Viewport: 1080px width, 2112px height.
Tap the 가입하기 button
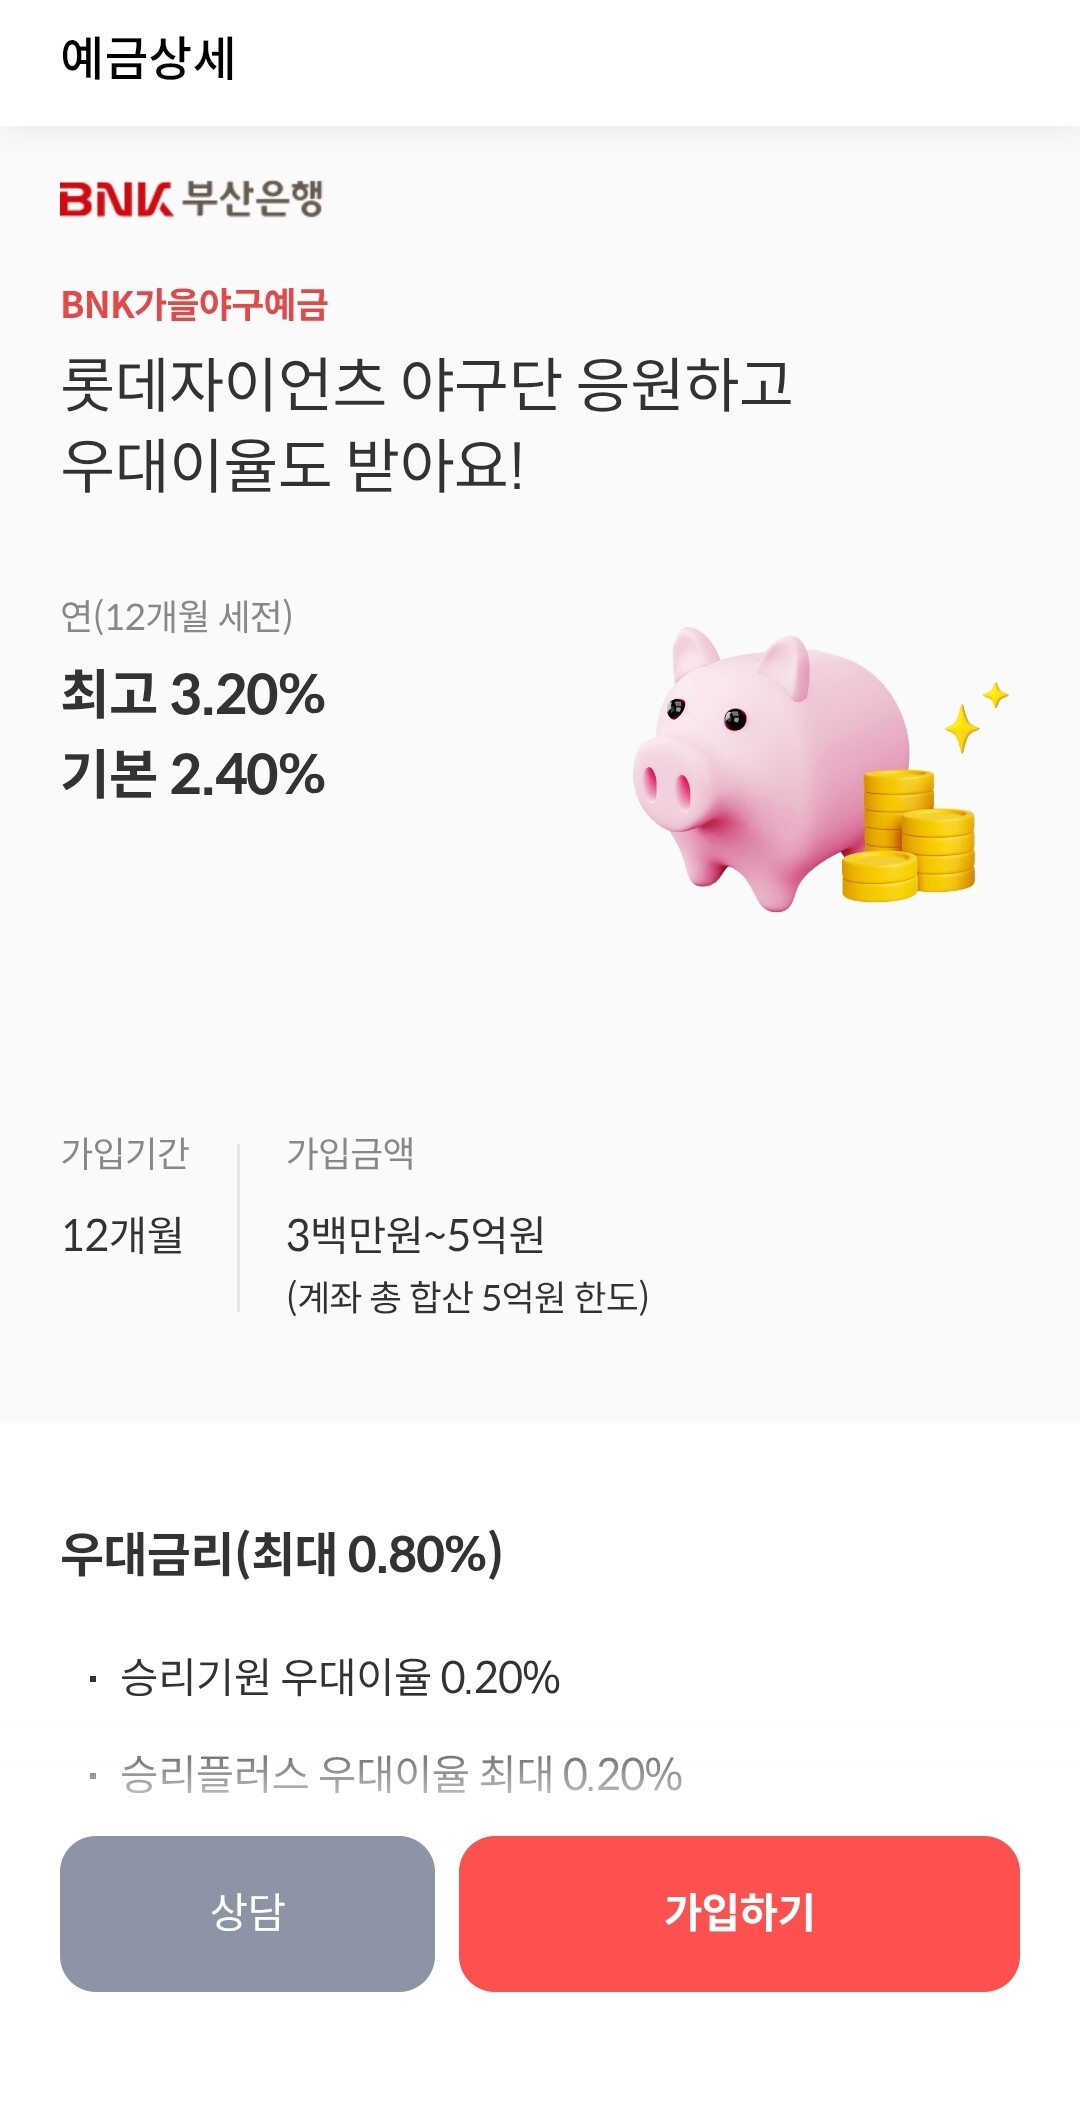point(739,1913)
